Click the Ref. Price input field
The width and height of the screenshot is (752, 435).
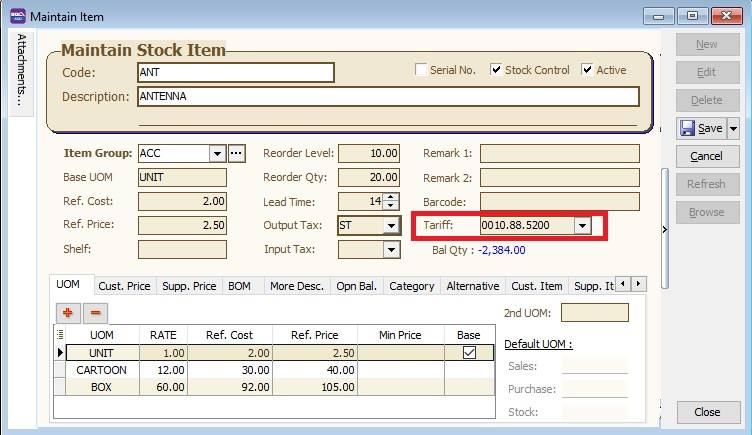point(182,225)
